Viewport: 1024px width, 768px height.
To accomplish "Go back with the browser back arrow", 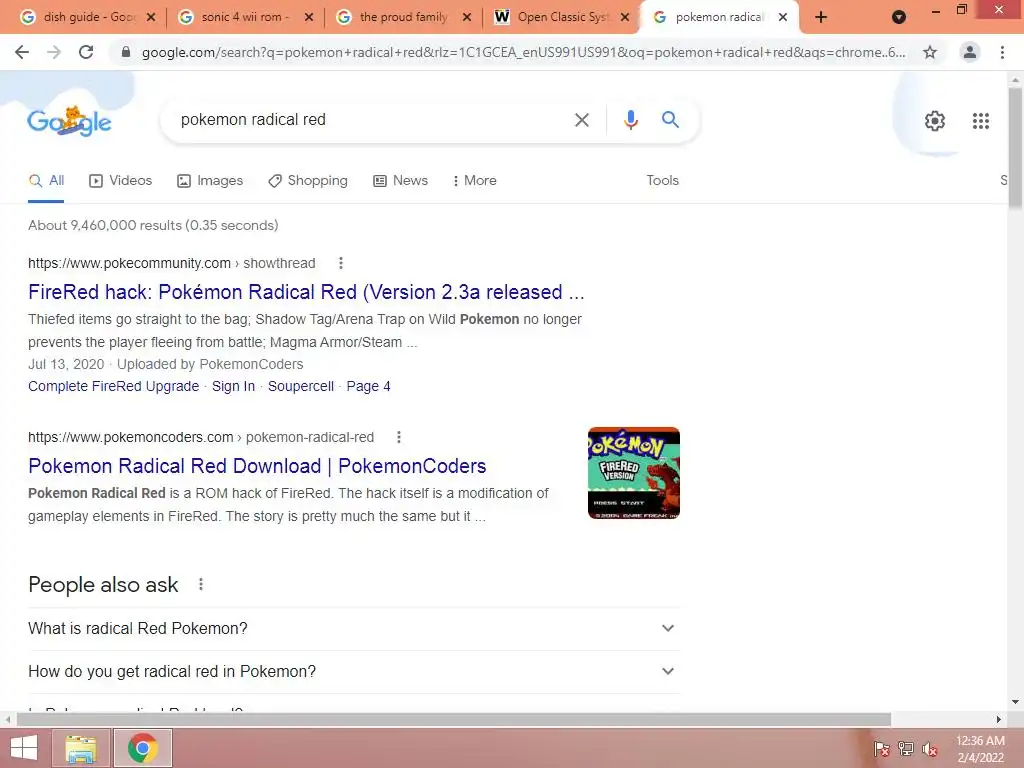I will click(22, 52).
